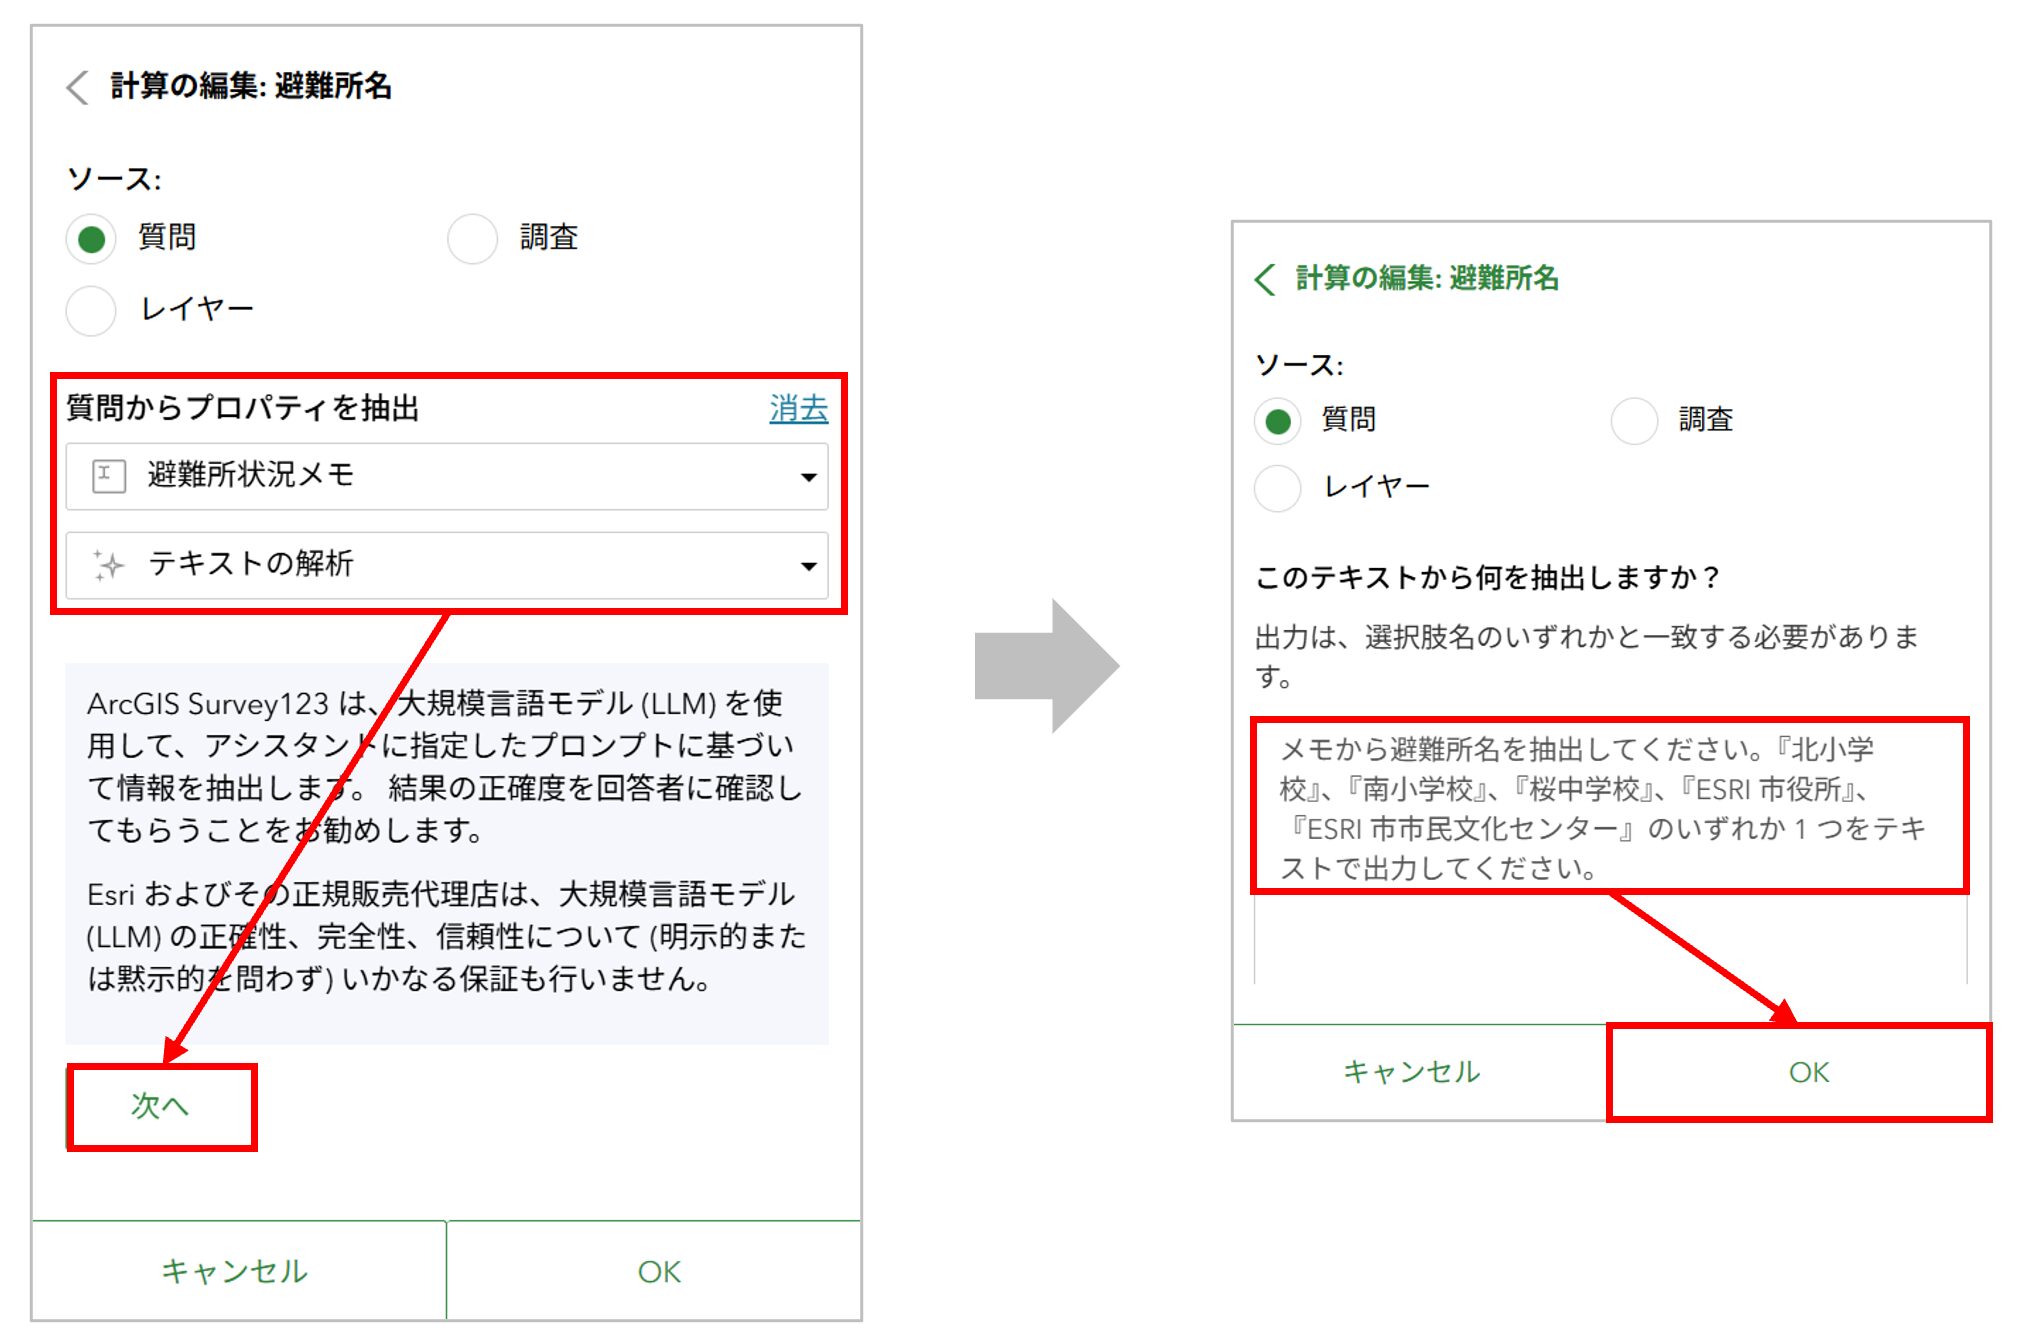
Task: Click the text field icon beside 避難所状況メモ
Action: tap(108, 476)
